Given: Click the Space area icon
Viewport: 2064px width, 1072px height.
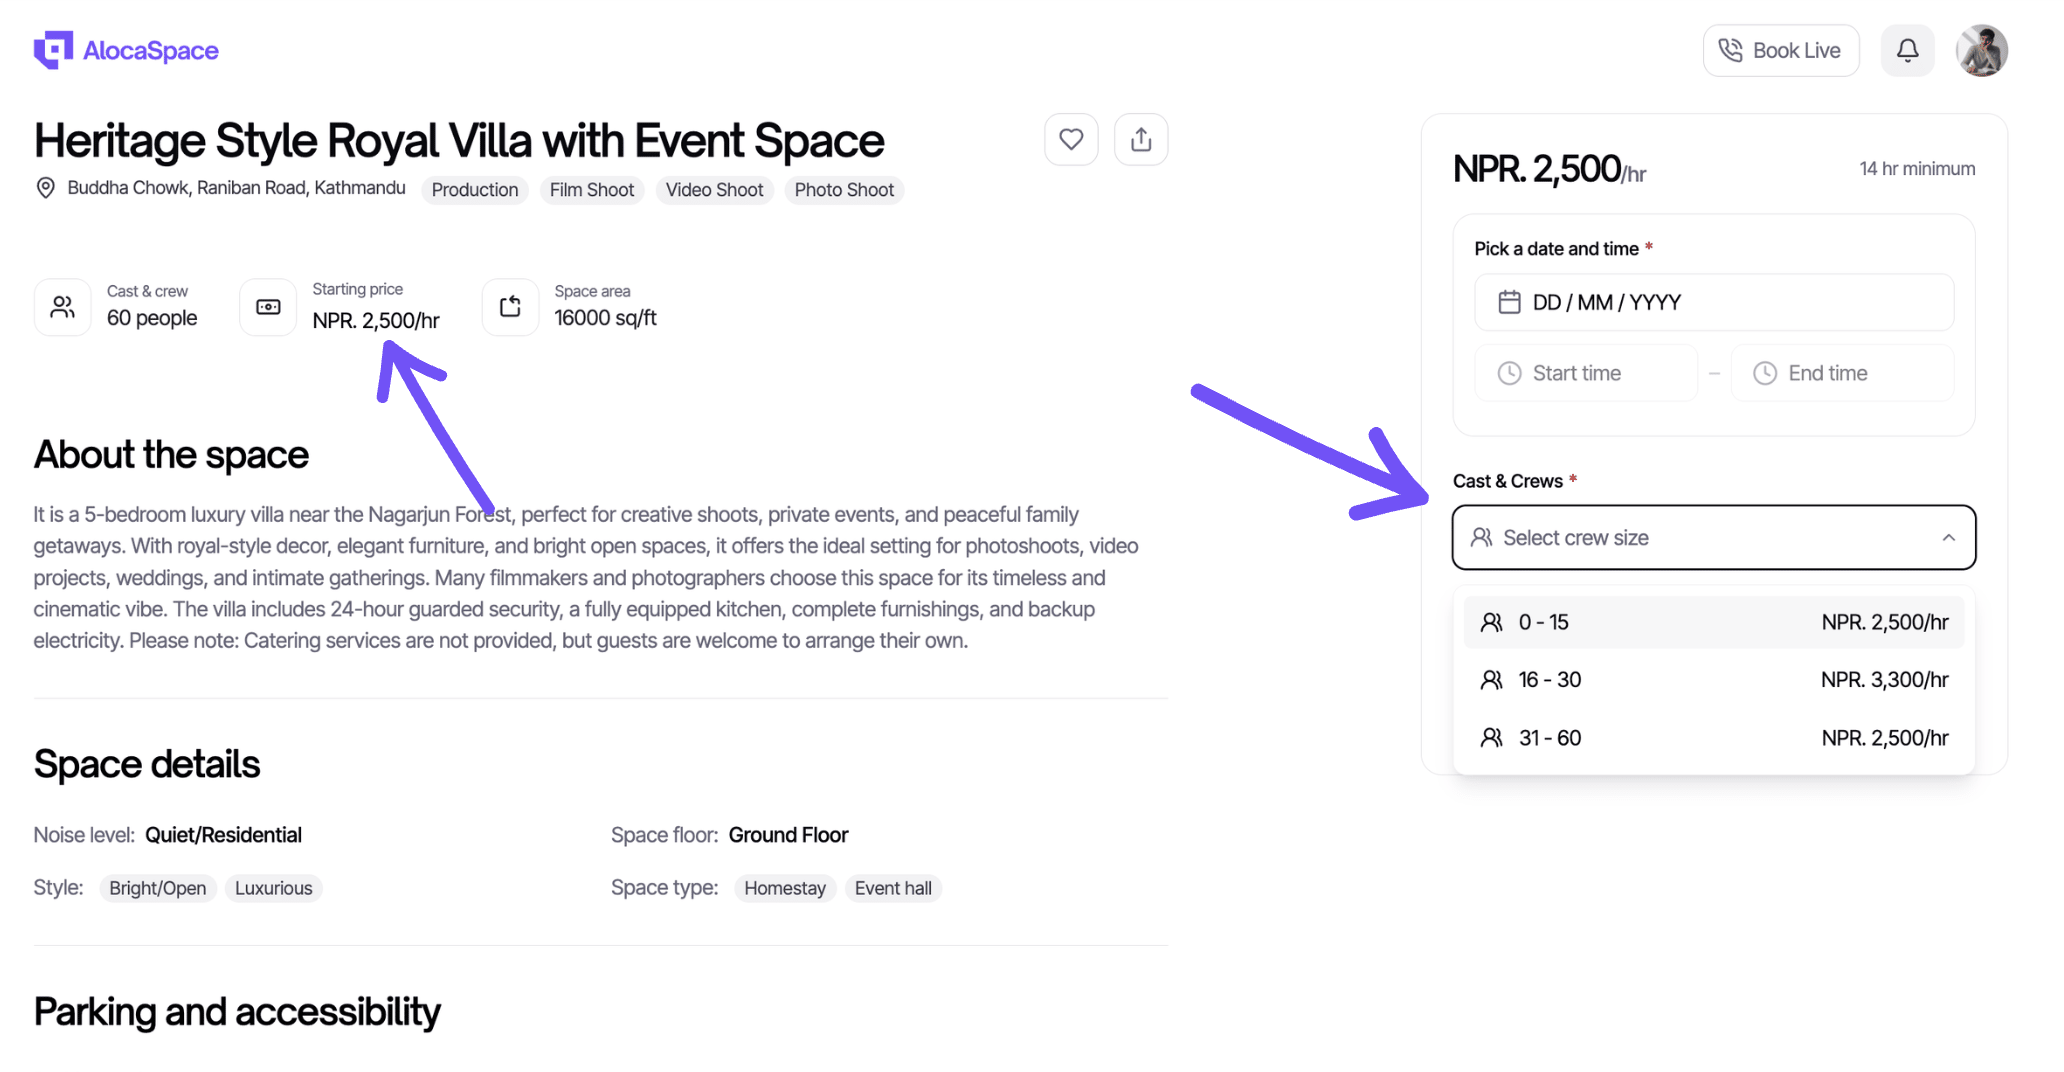Looking at the screenshot, I should point(510,307).
